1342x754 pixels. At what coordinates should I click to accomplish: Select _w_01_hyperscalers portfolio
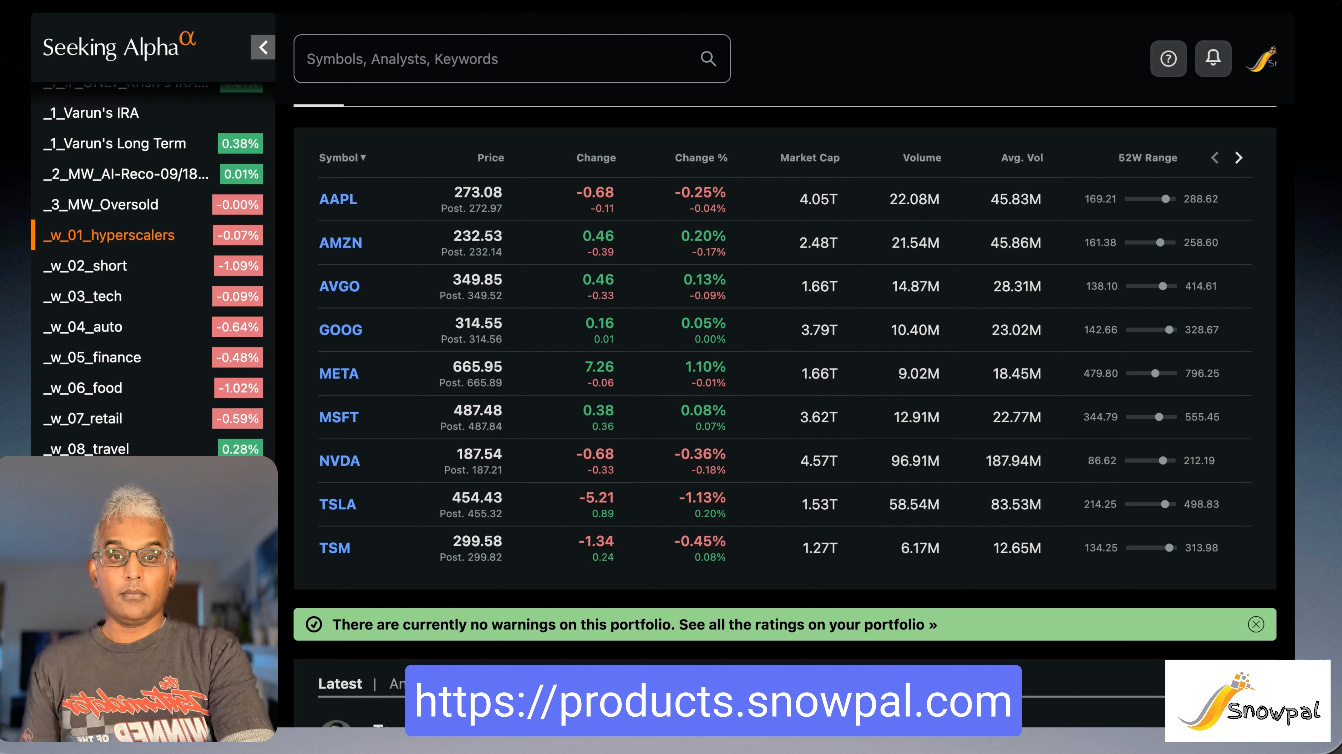(108, 235)
